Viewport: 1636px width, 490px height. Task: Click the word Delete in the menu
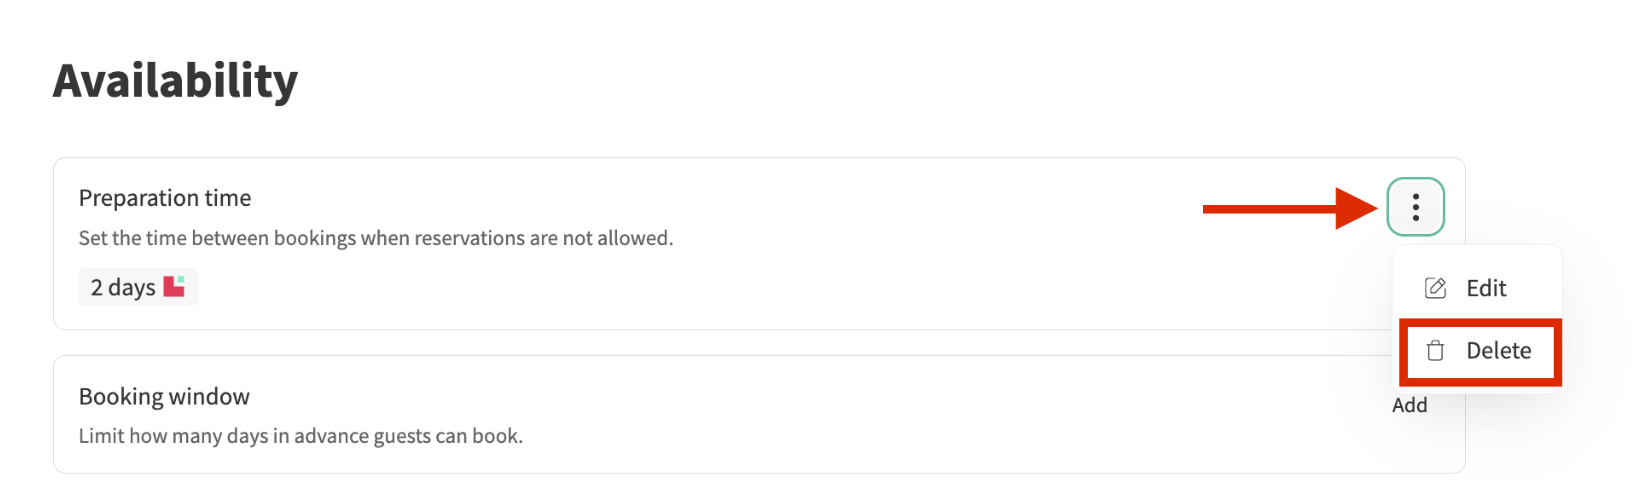(x=1498, y=351)
